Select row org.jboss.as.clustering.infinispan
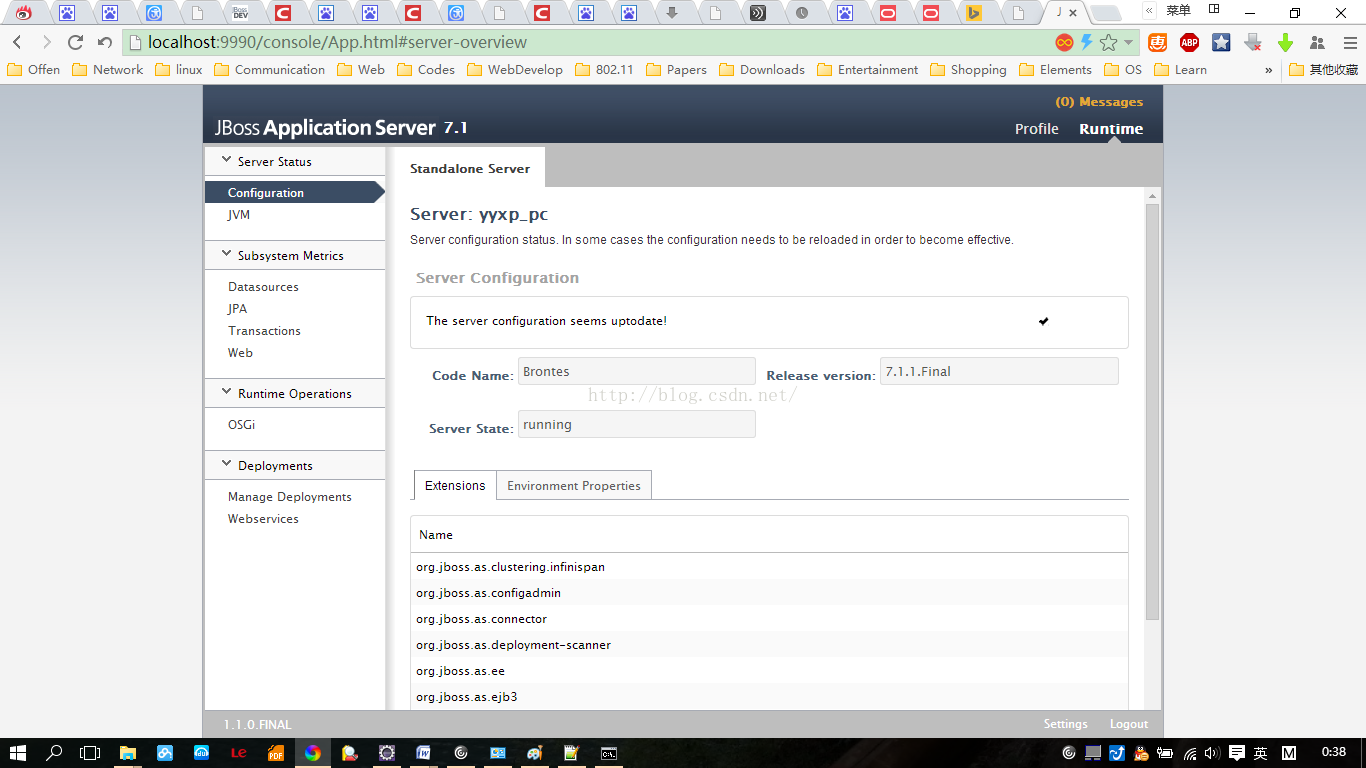1366x768 pixels. tap(769, 566)
